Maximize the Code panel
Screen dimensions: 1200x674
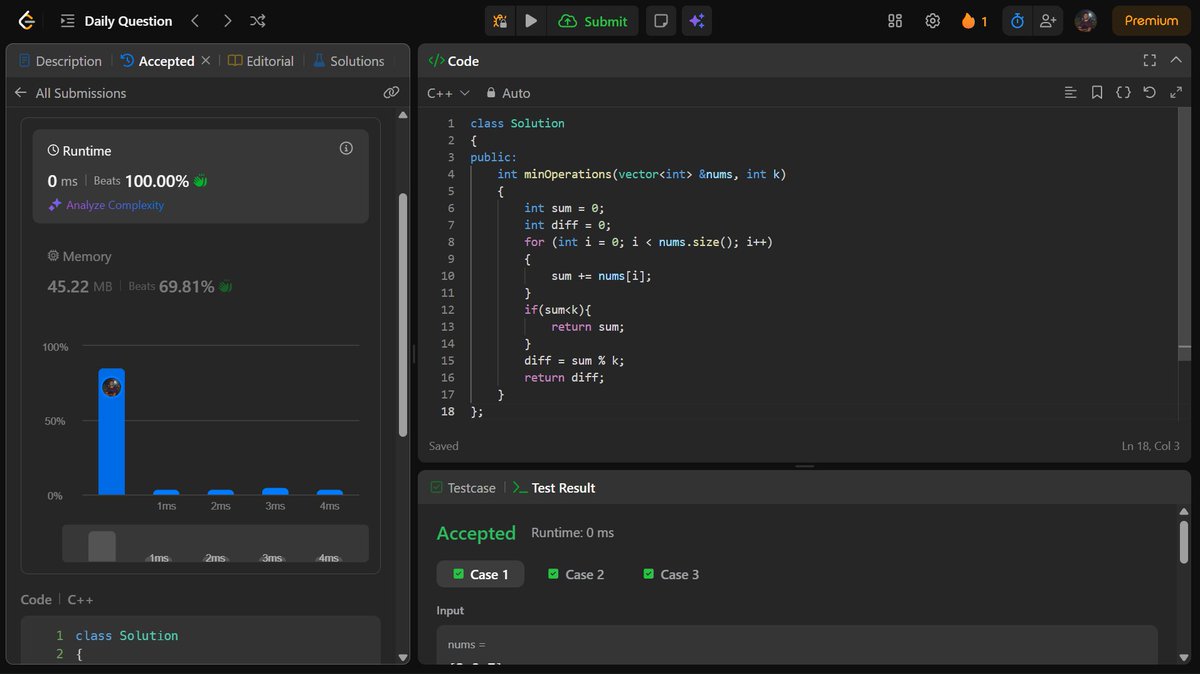(1149, 61)
